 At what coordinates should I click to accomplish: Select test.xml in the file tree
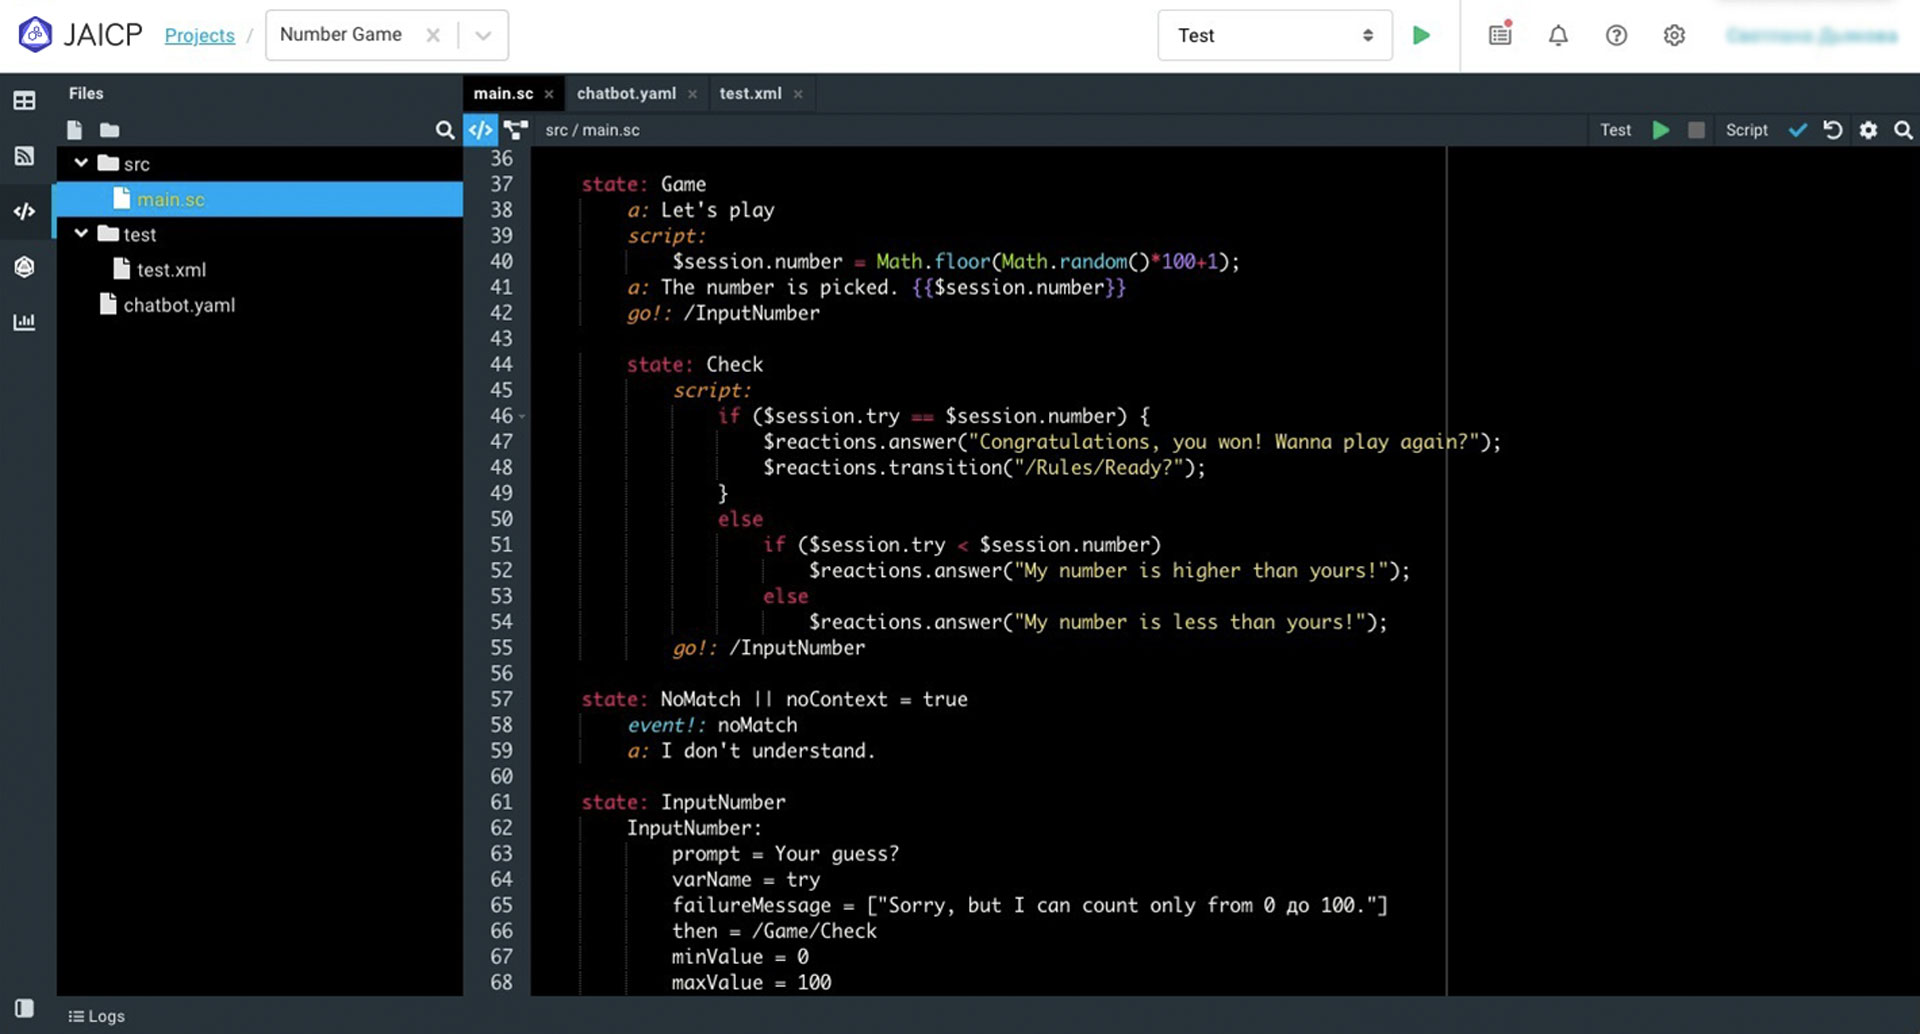(171, 270)
